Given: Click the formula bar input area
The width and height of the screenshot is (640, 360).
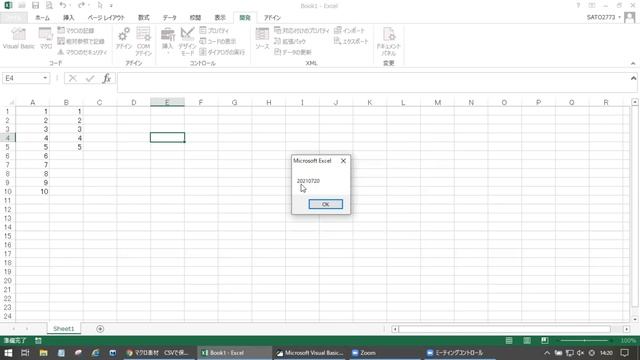Looking at the screenshot, I should tap(373, 82).
